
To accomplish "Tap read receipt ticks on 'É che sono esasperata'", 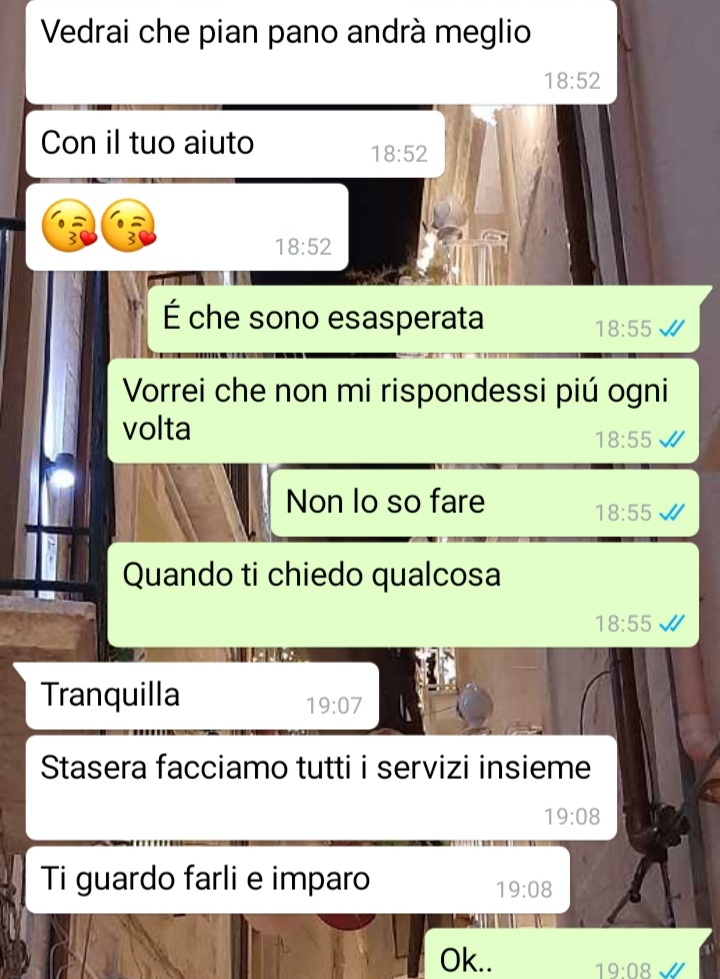I will (672, 328).
